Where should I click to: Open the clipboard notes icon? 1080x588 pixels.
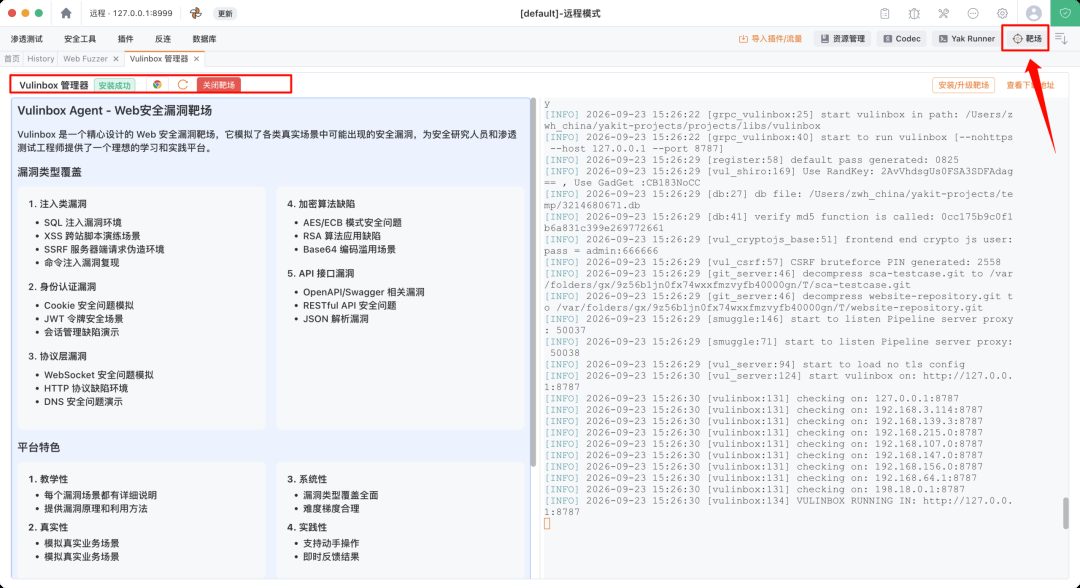(x=885, y=13)
